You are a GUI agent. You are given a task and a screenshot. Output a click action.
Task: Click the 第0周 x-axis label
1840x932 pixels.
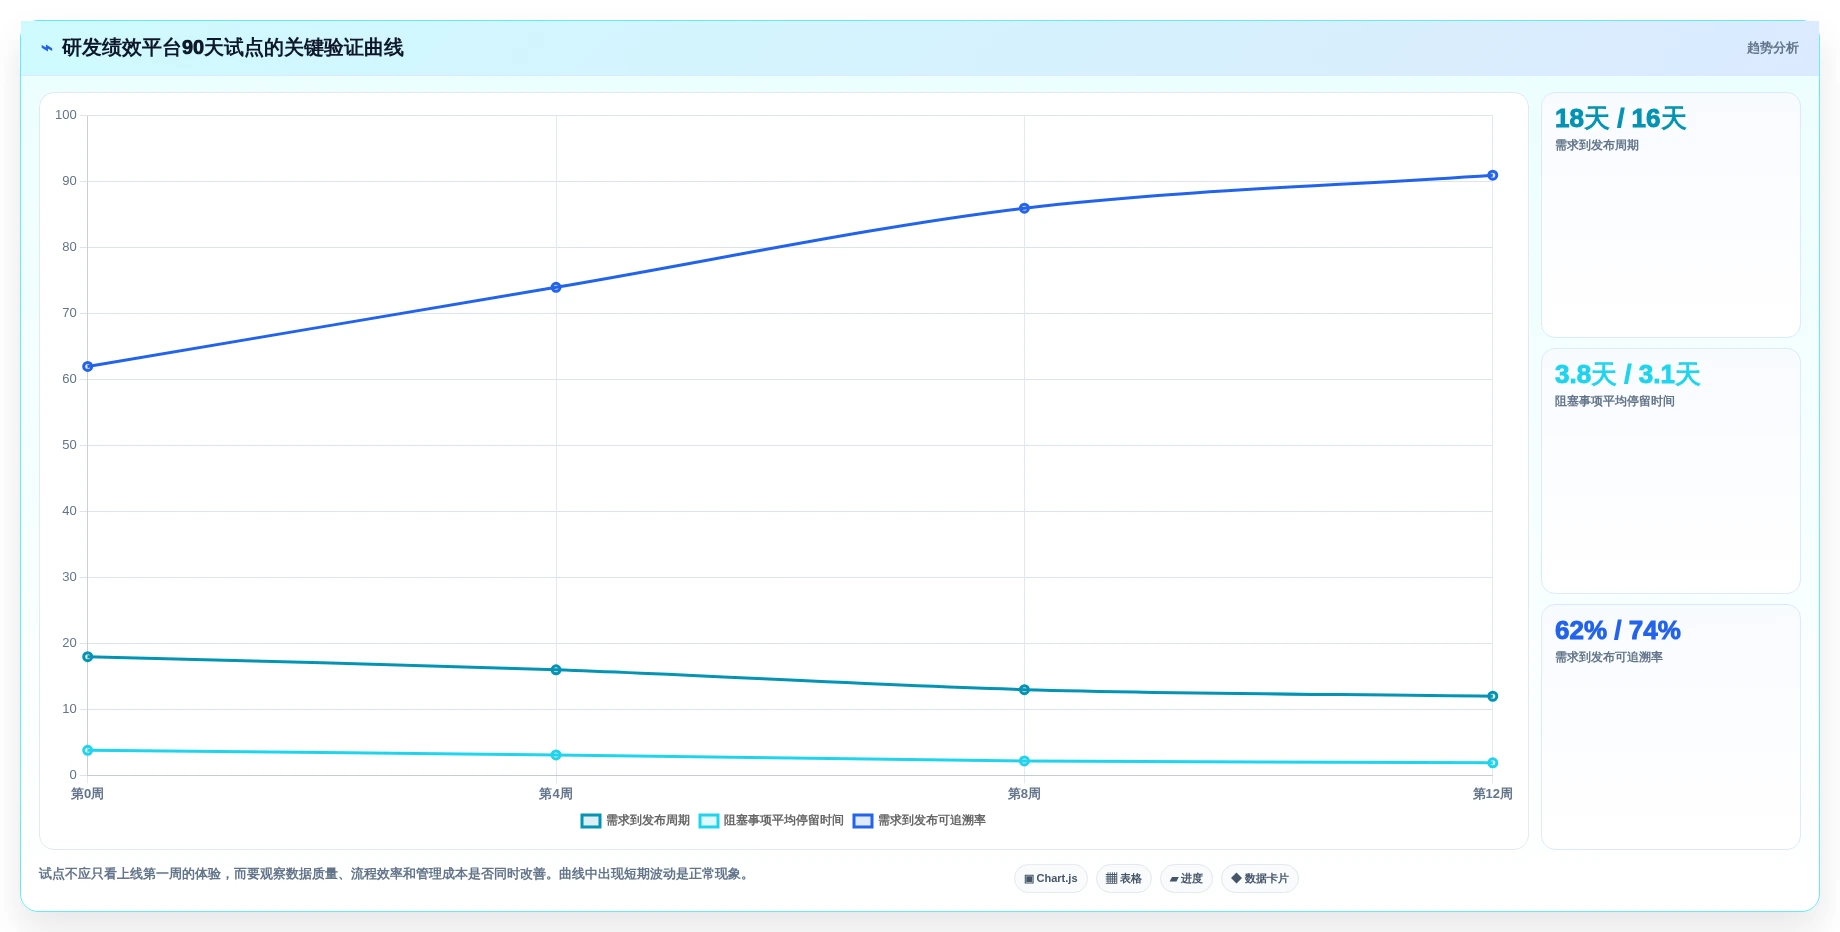tap(87, 794)
